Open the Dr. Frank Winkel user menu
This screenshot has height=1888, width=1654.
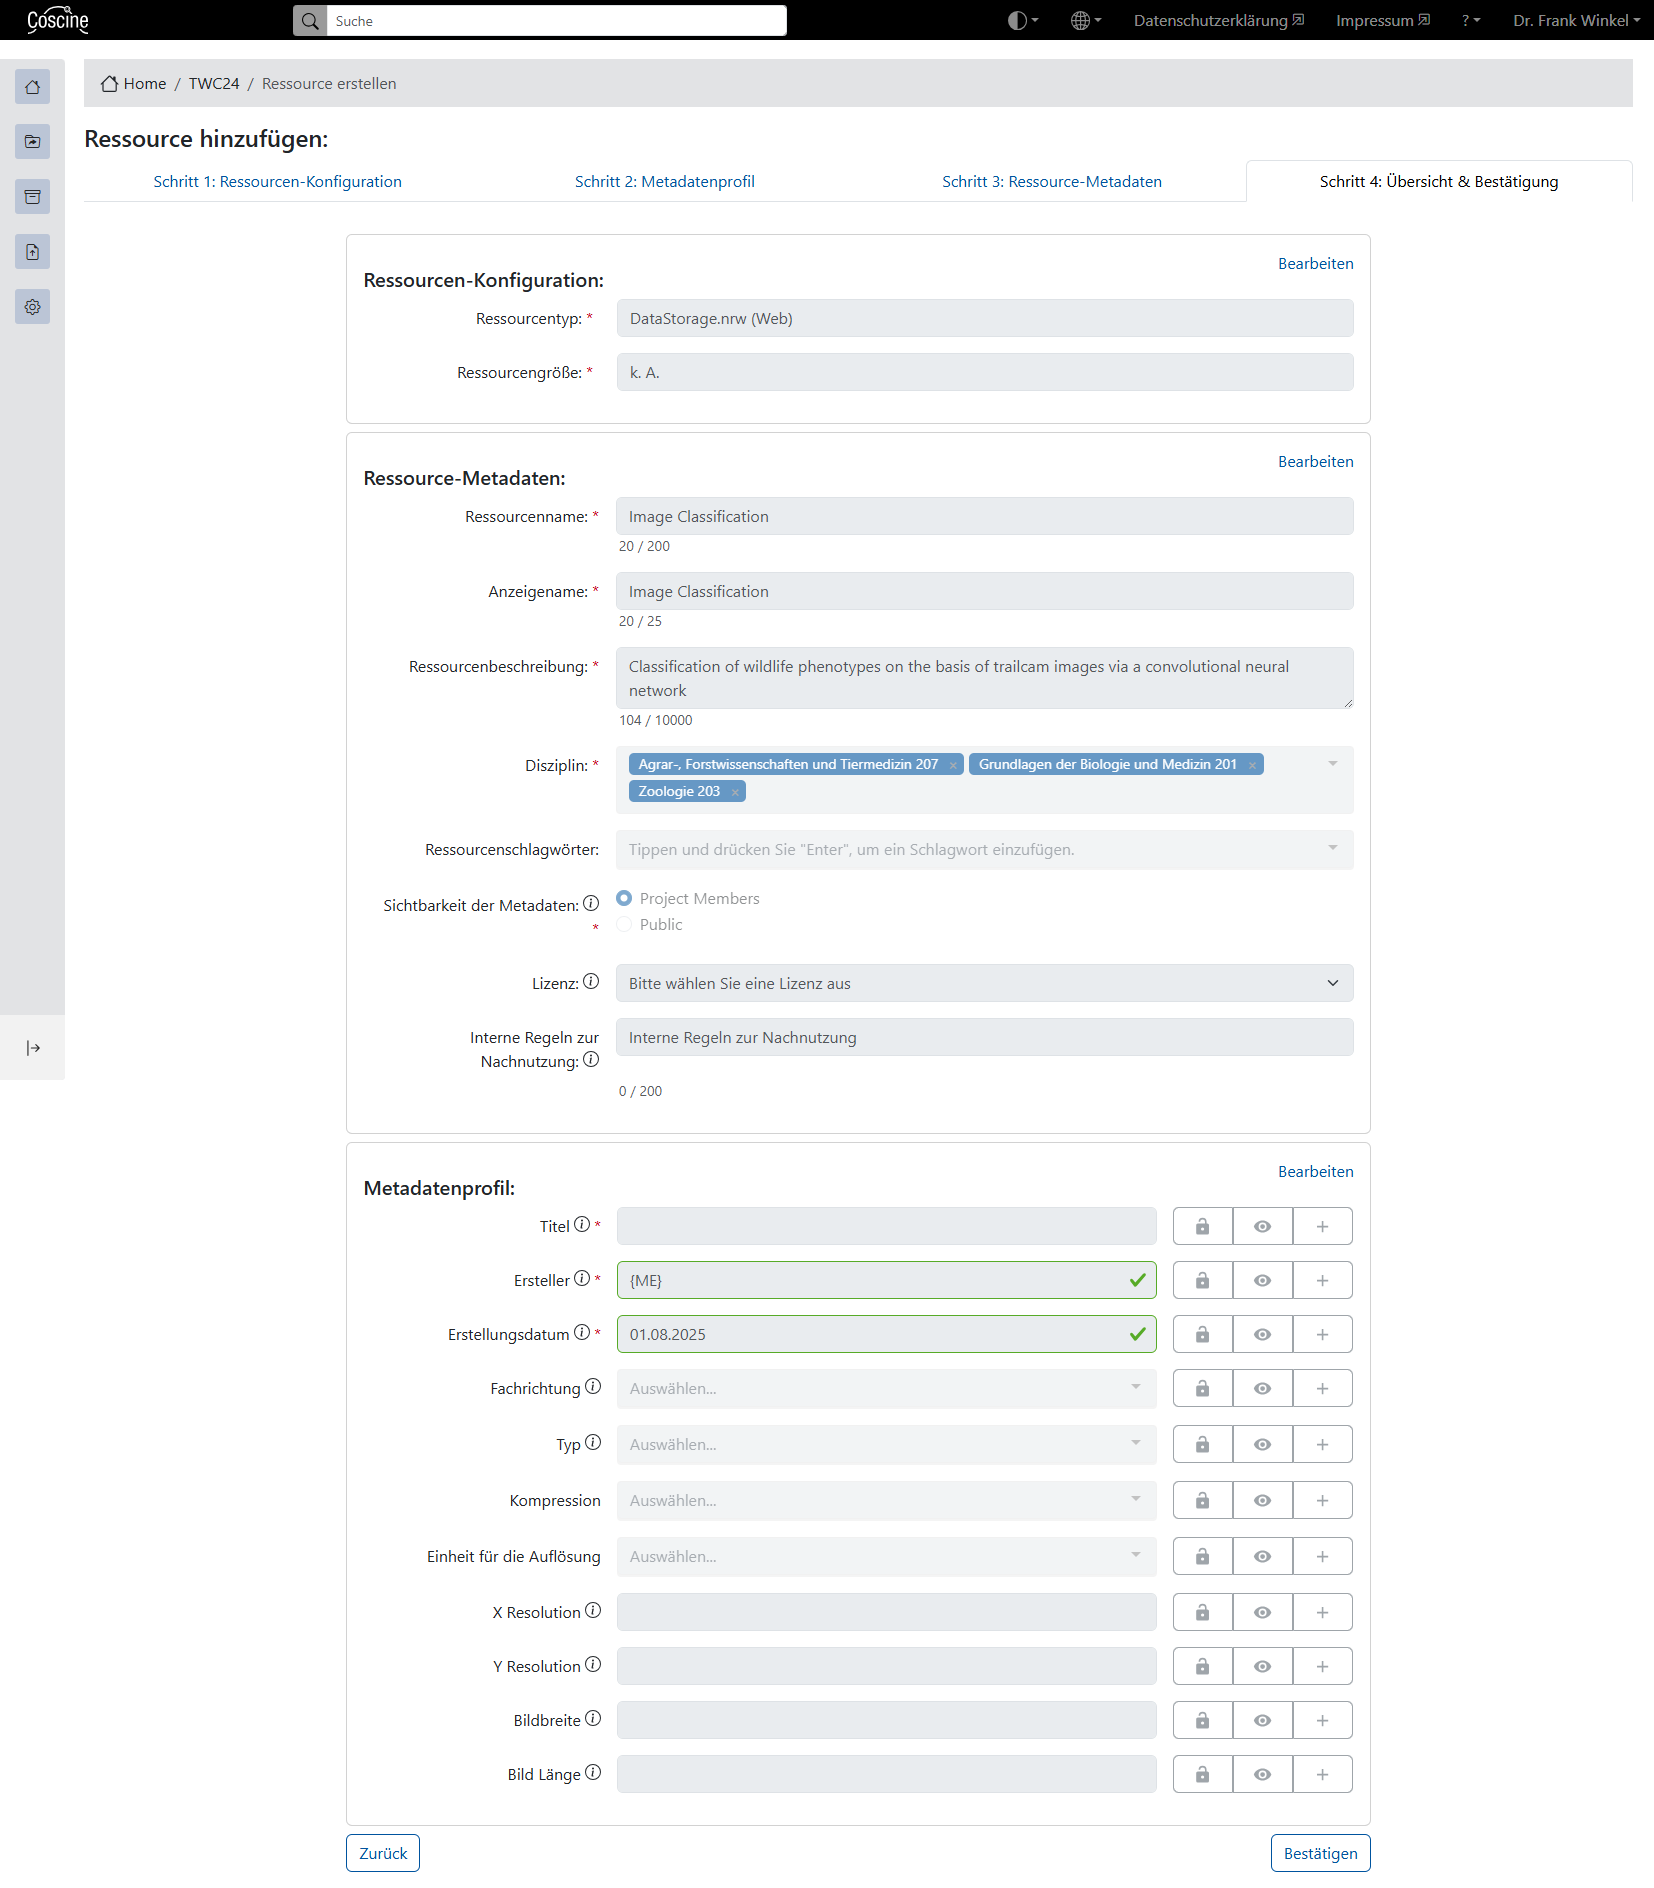1576,20
